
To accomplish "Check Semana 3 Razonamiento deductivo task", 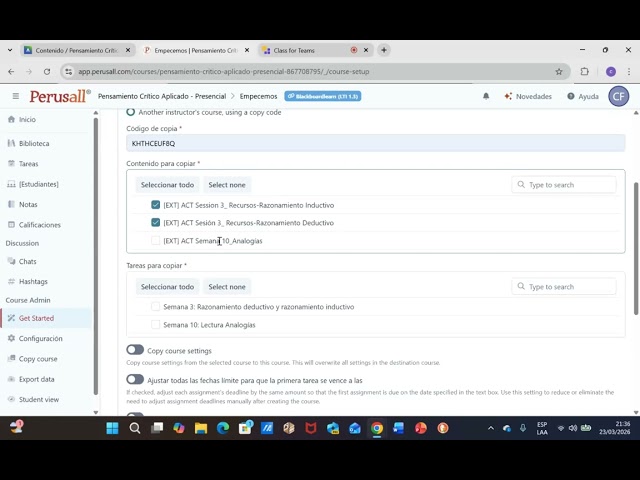I will click(156, 307).
